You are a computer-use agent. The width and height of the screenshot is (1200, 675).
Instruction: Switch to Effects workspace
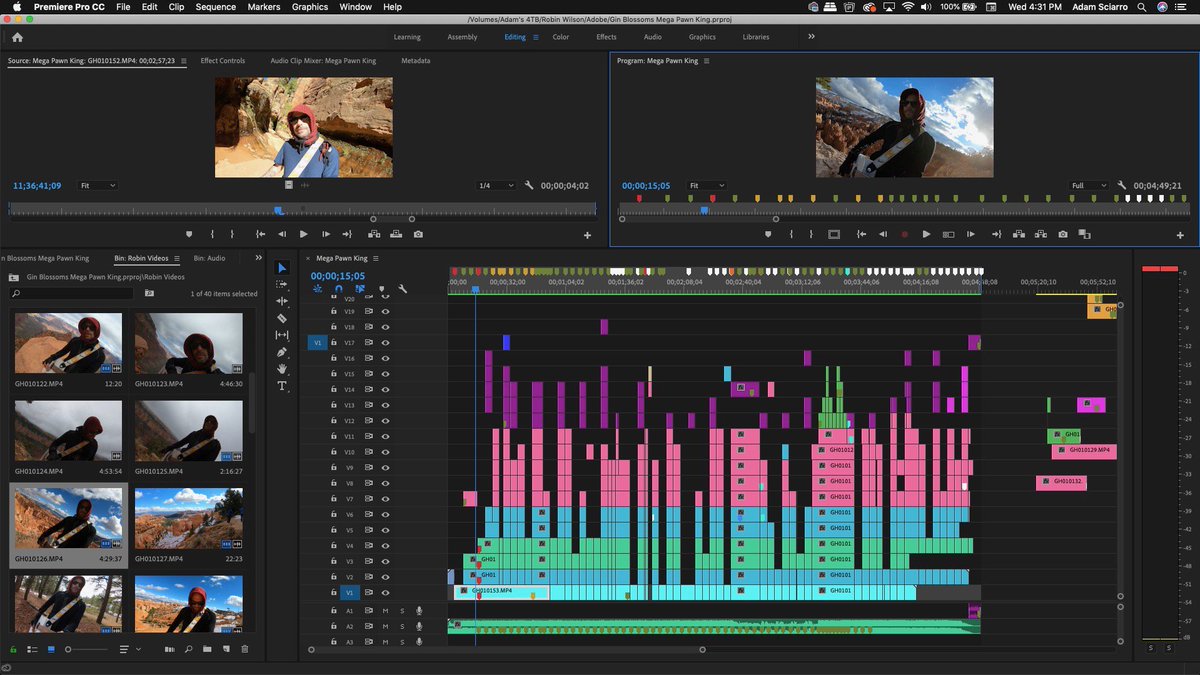pos(606,37)
